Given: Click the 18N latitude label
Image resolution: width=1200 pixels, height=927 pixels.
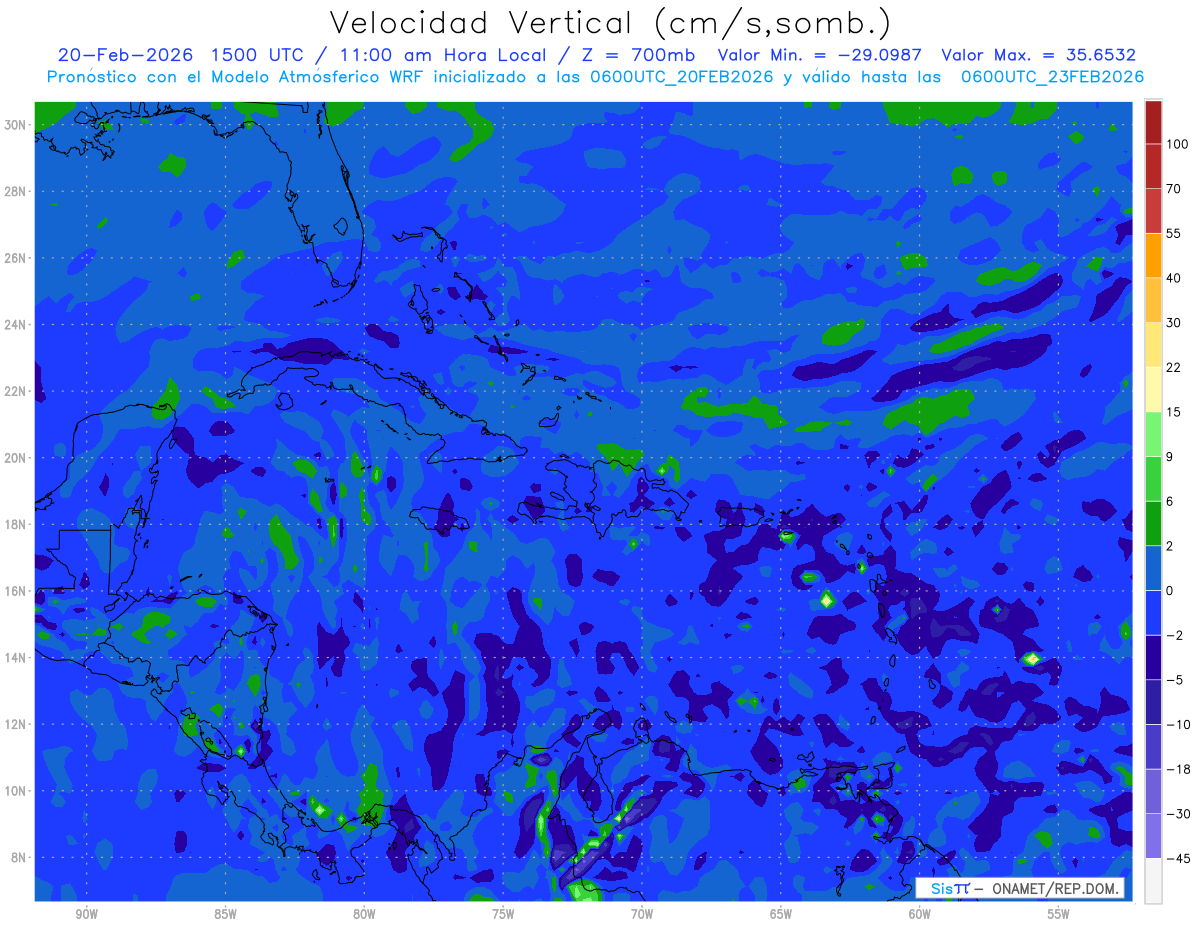Looking at the screenshot, I should pyautogui.click(x=17, y=524).
